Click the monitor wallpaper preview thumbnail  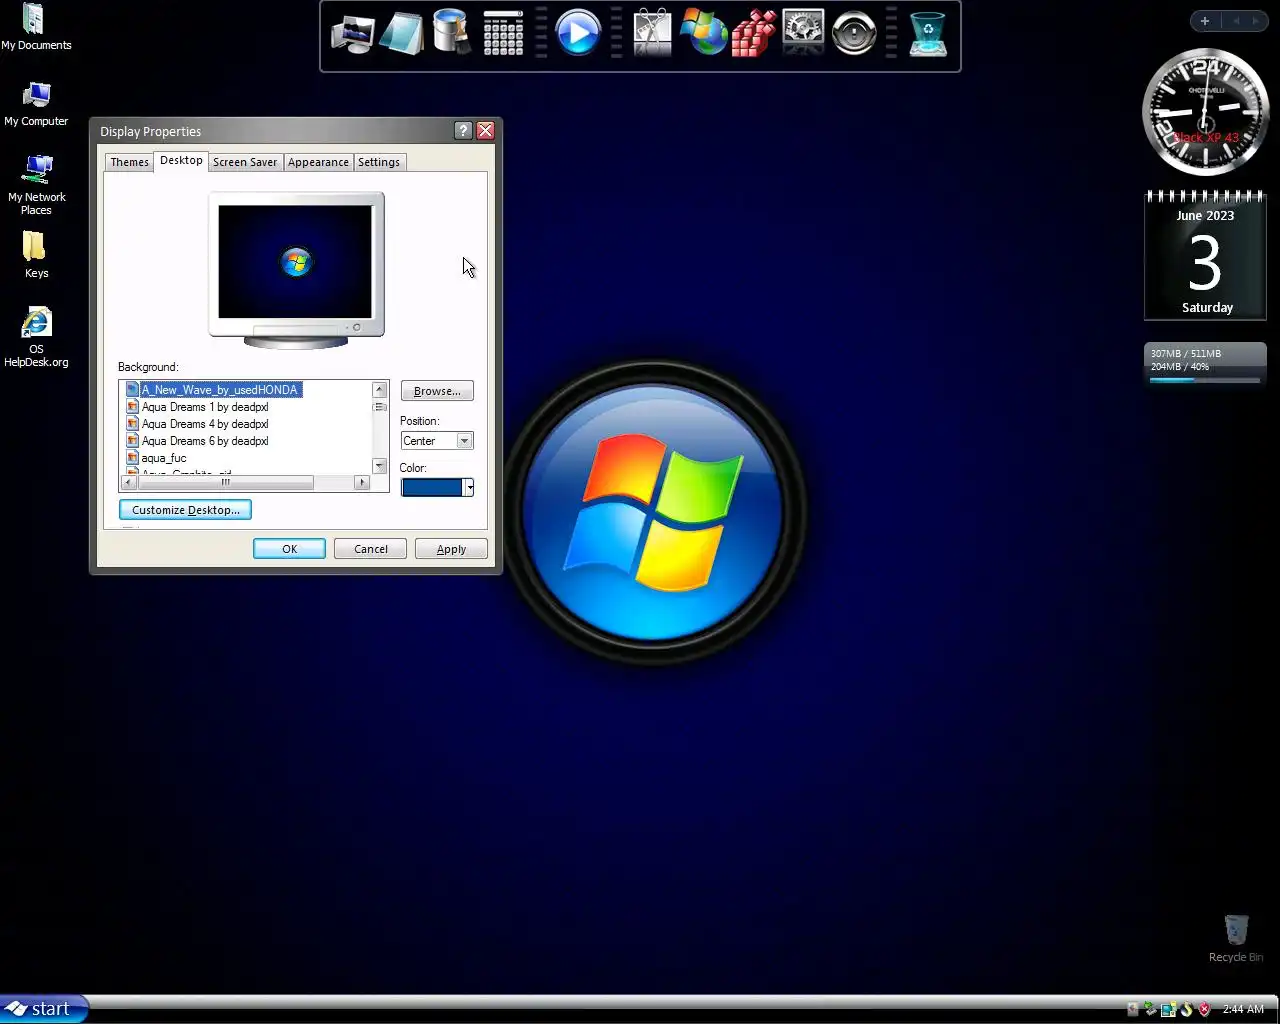(295, 262)
